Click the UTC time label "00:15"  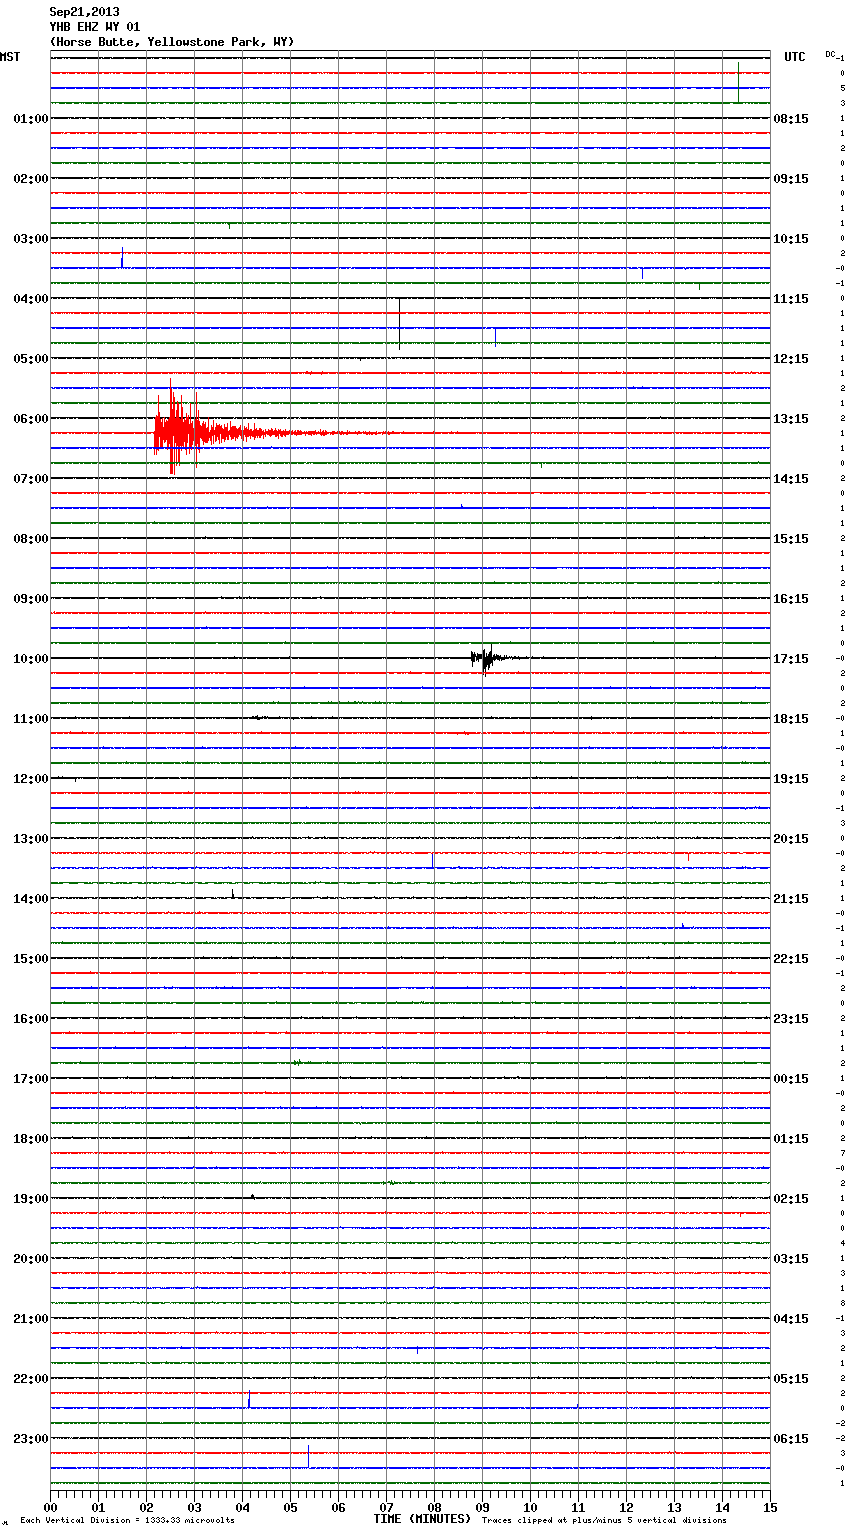click(x=791, y=1079)
